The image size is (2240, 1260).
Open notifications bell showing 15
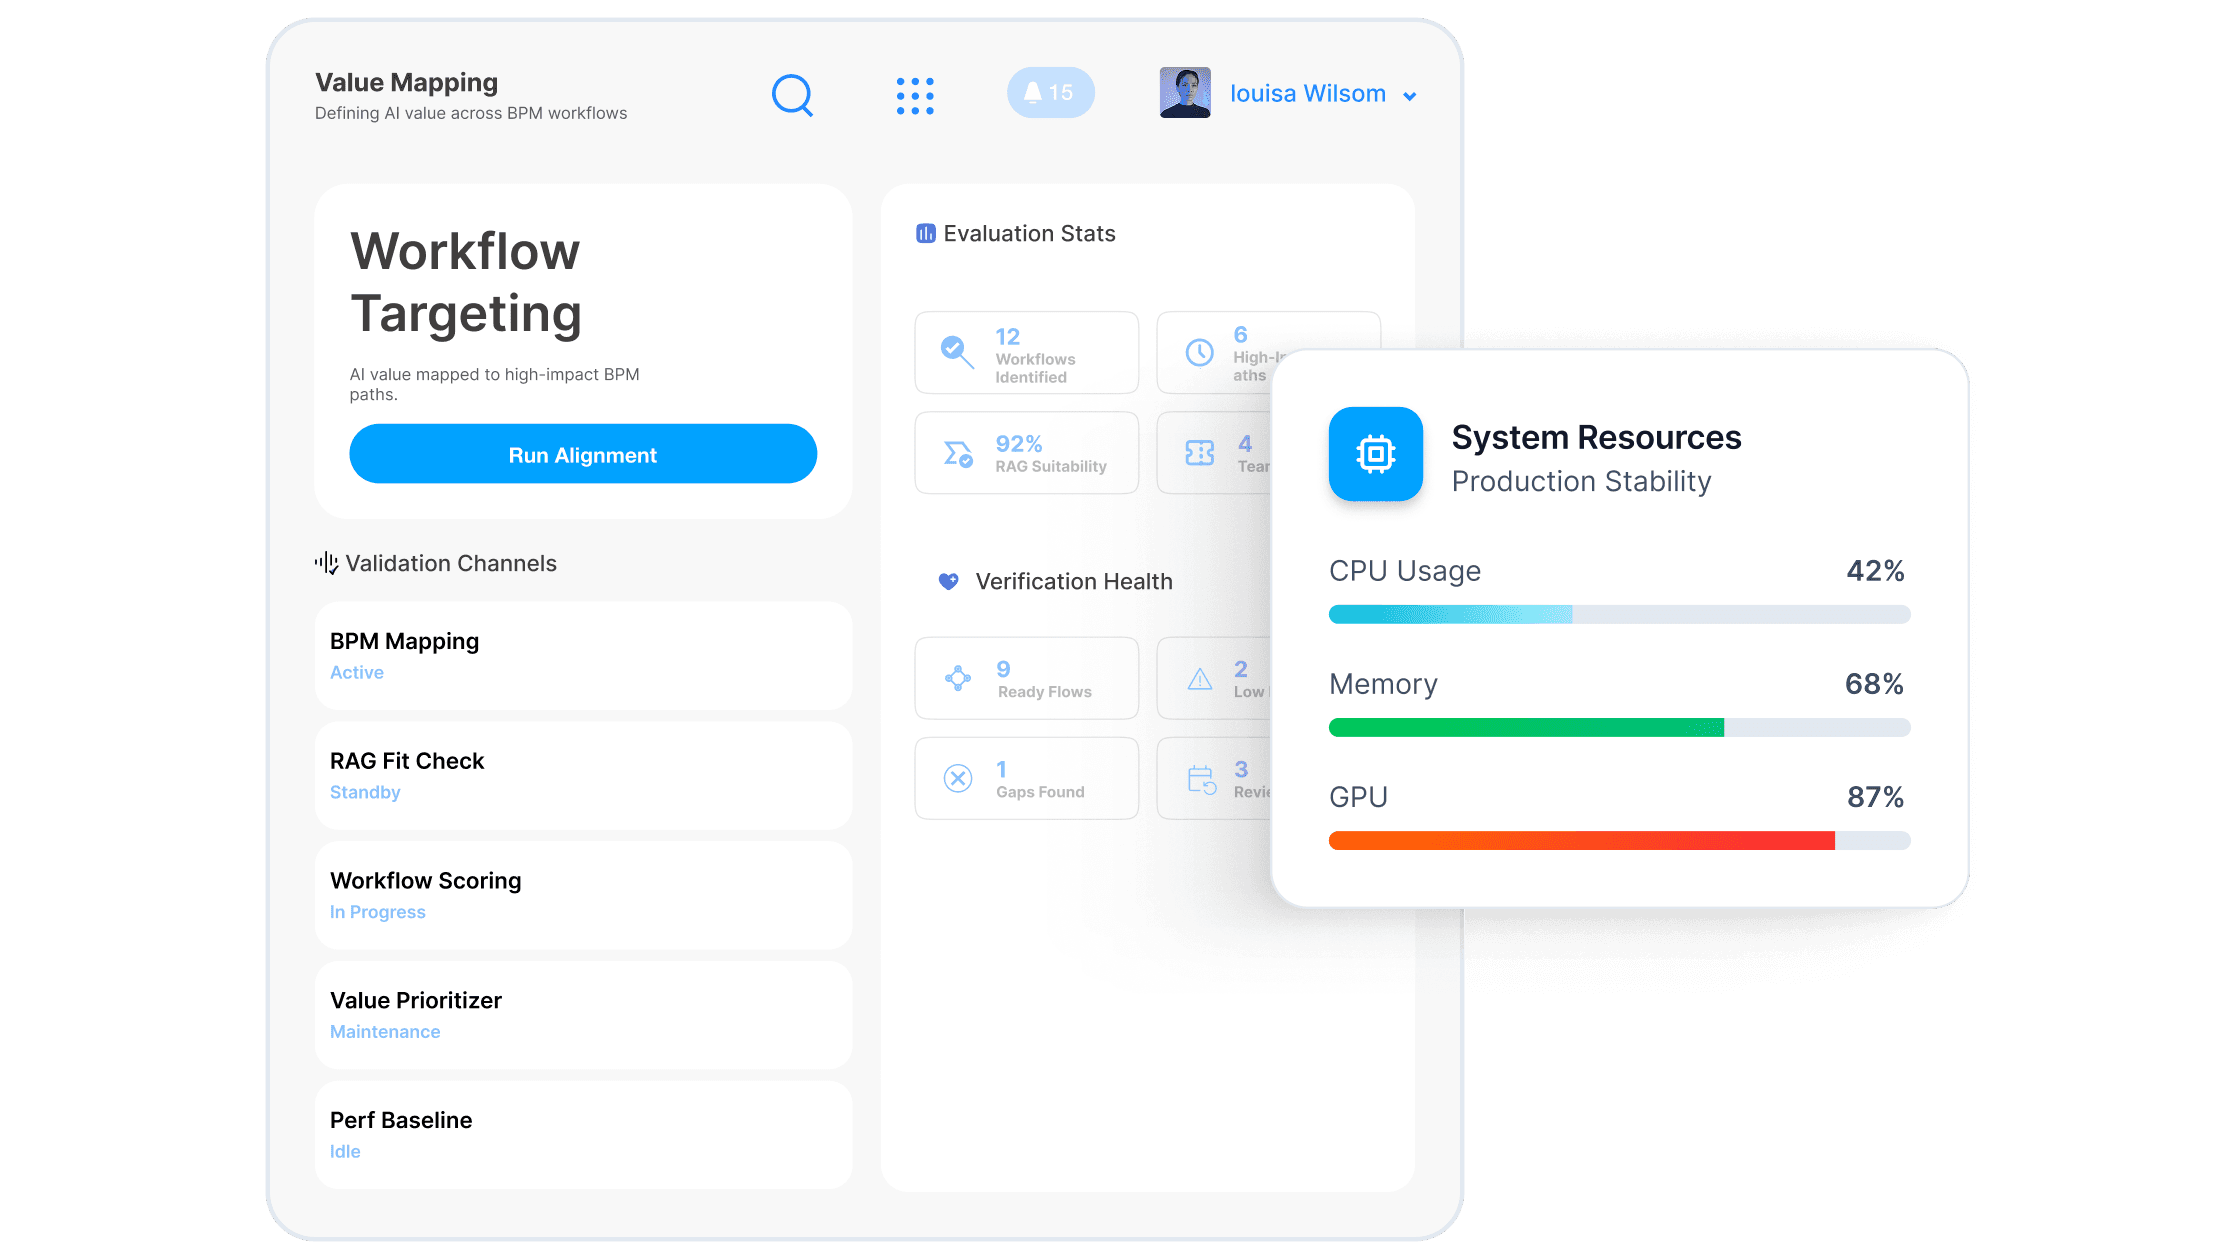pos(1050,93)
